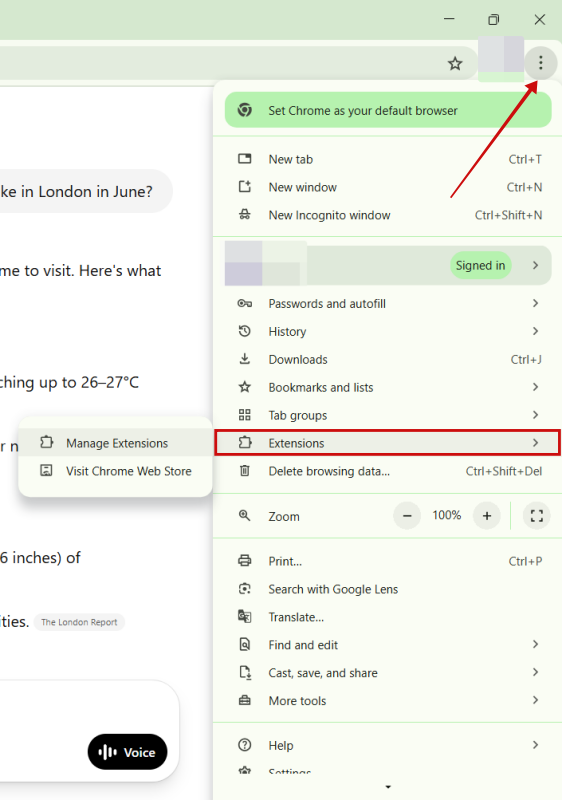Click the Chrome logo in default browser banner

coord(245,110)
